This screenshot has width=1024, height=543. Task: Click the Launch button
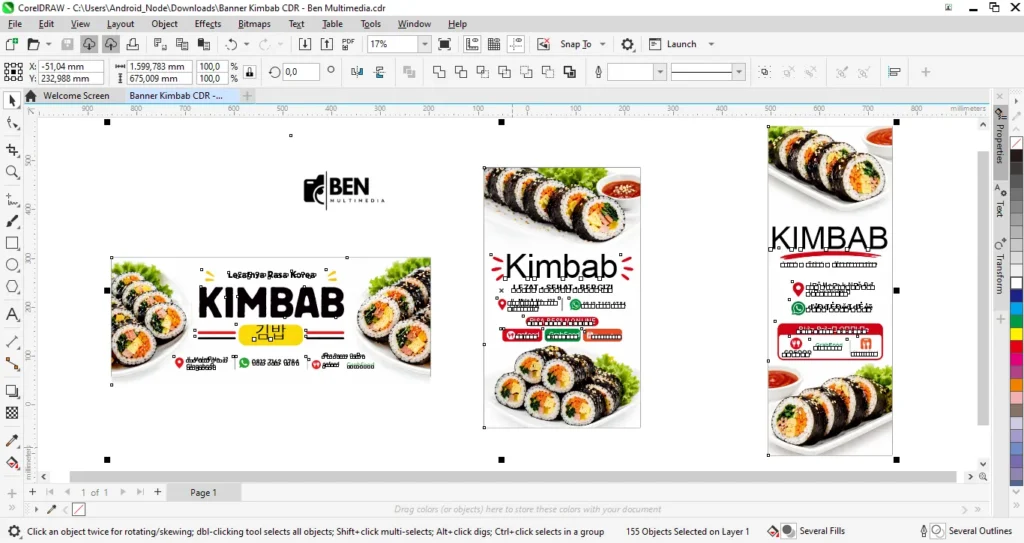click(673, 44)
